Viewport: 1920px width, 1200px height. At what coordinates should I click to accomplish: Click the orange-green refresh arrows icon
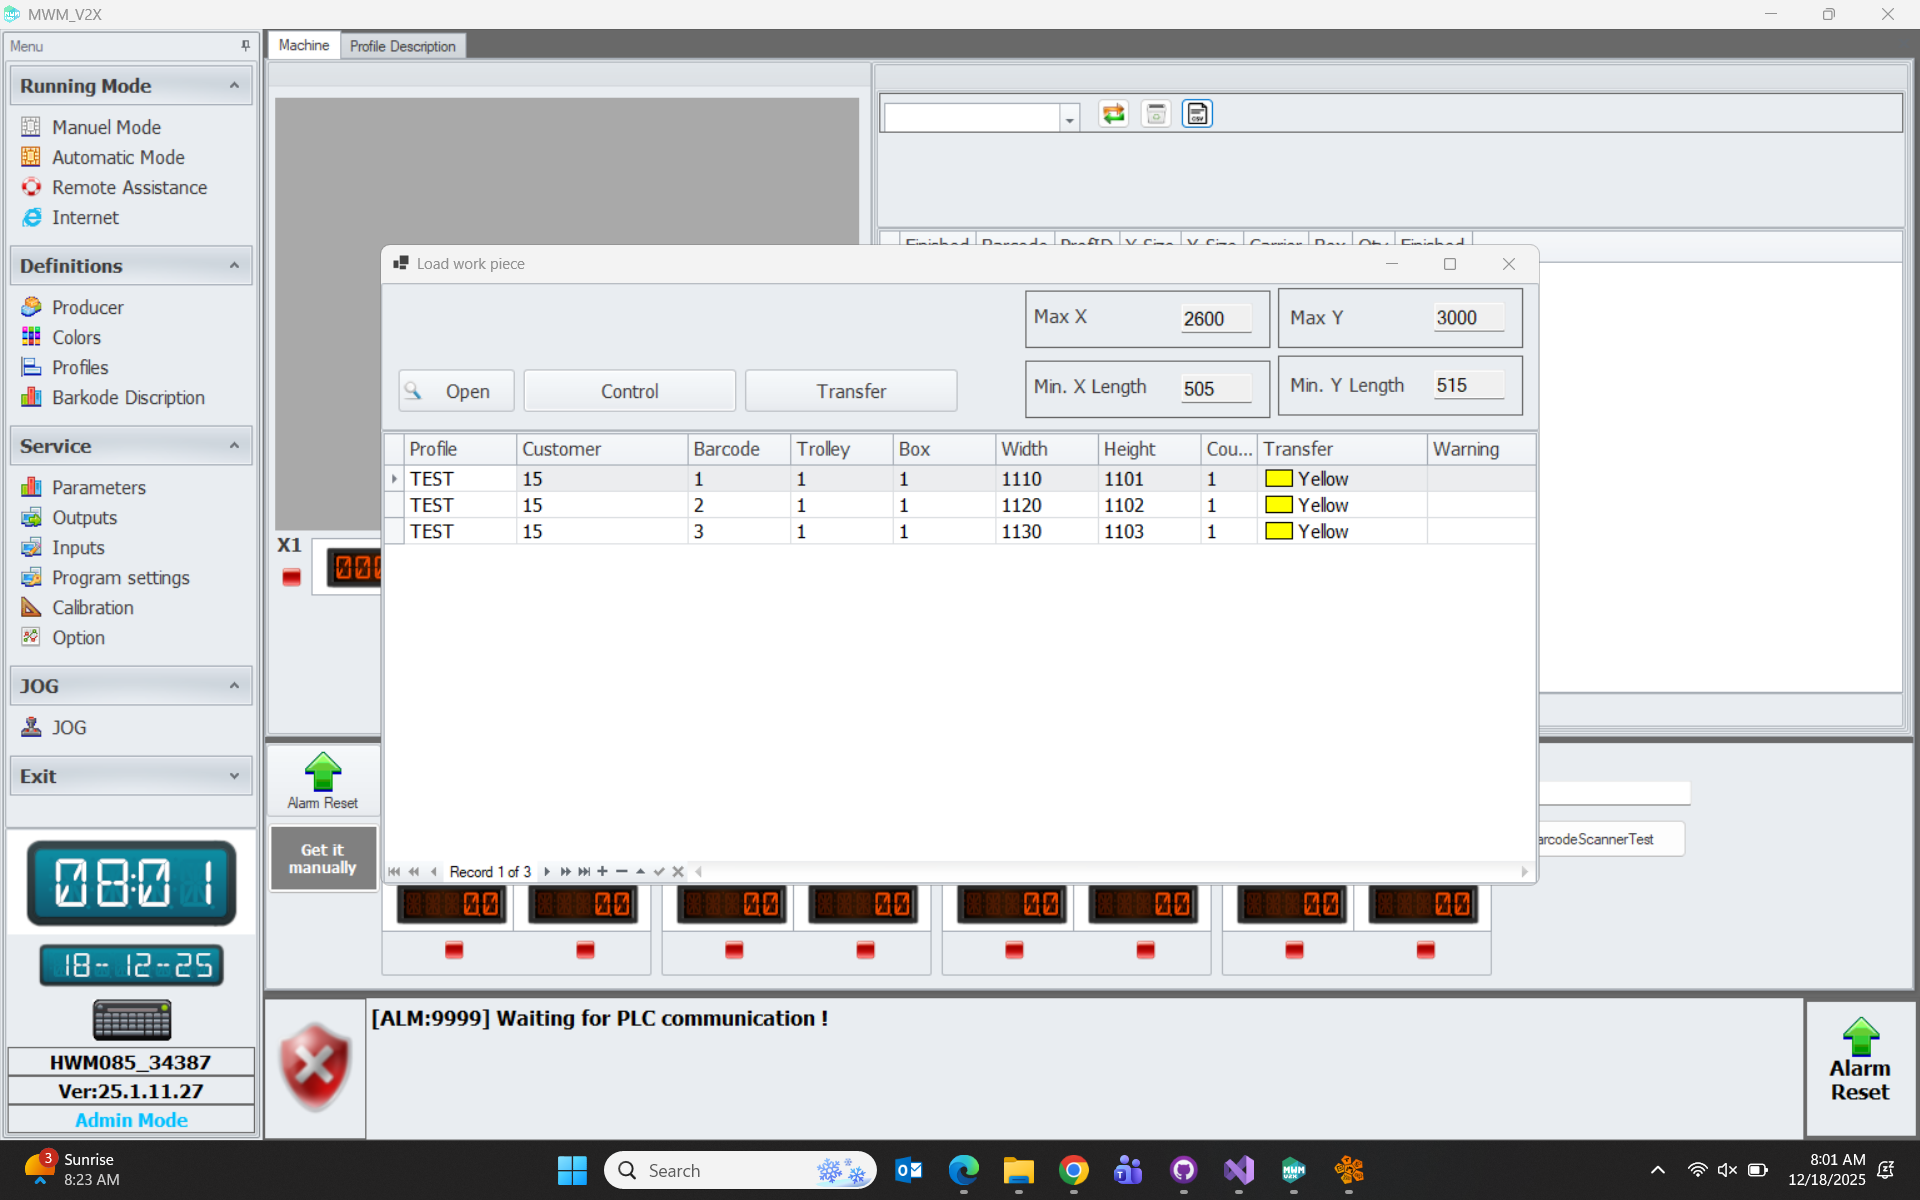click(x=1113, y=114)
